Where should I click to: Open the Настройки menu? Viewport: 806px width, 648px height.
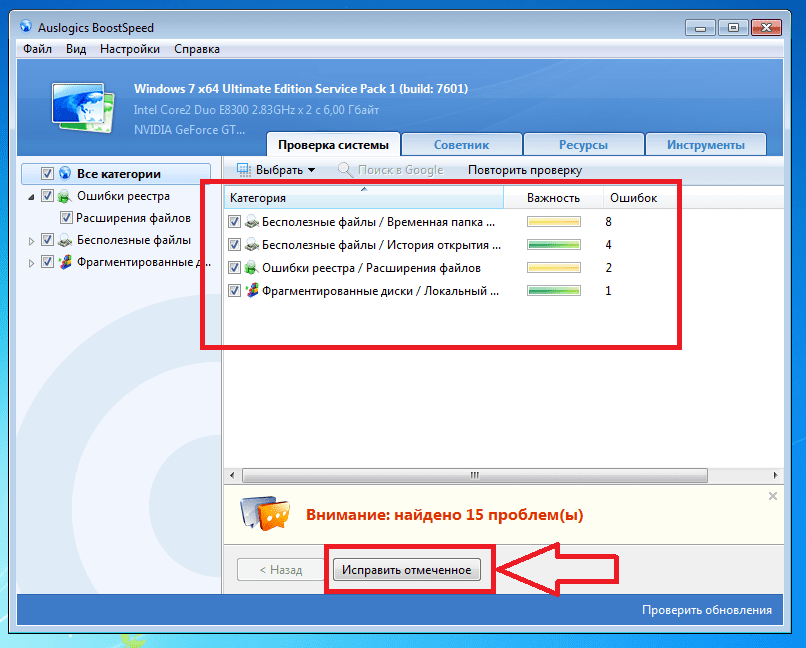point(130,49)
